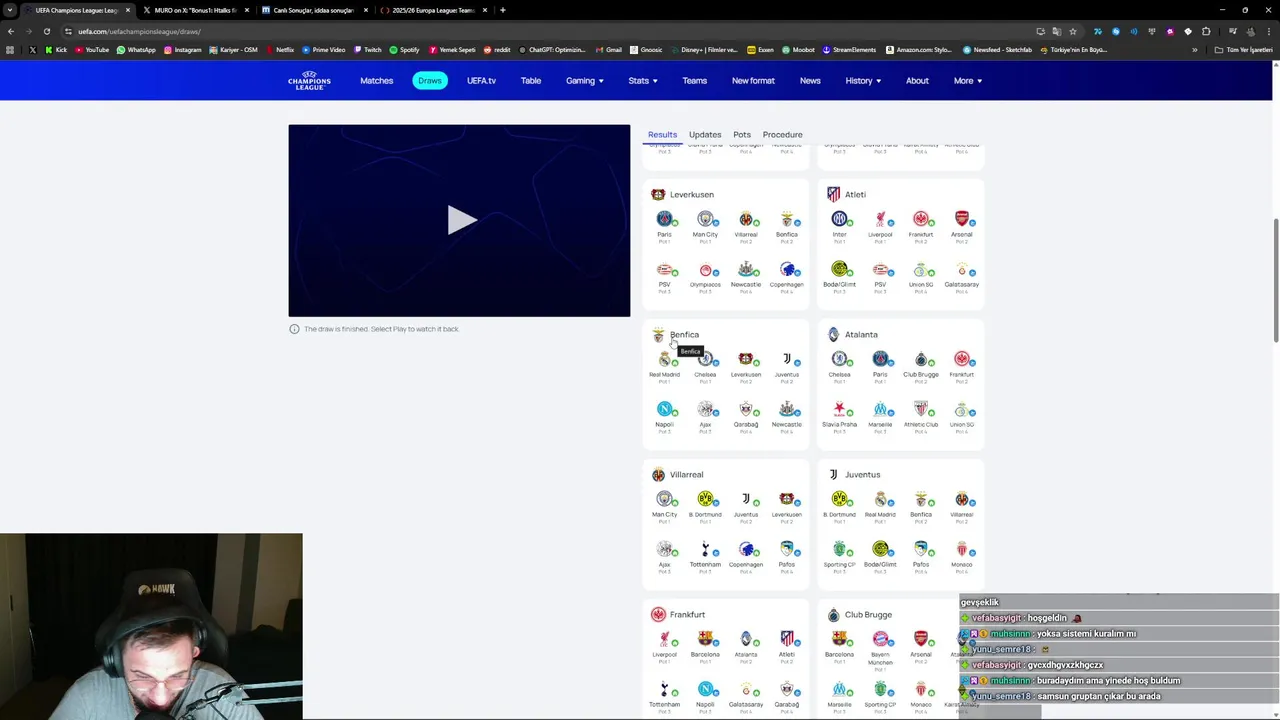Open the History dropdown menu
The width and height of the screenshot is (1280, 720).
coord(863,80)
